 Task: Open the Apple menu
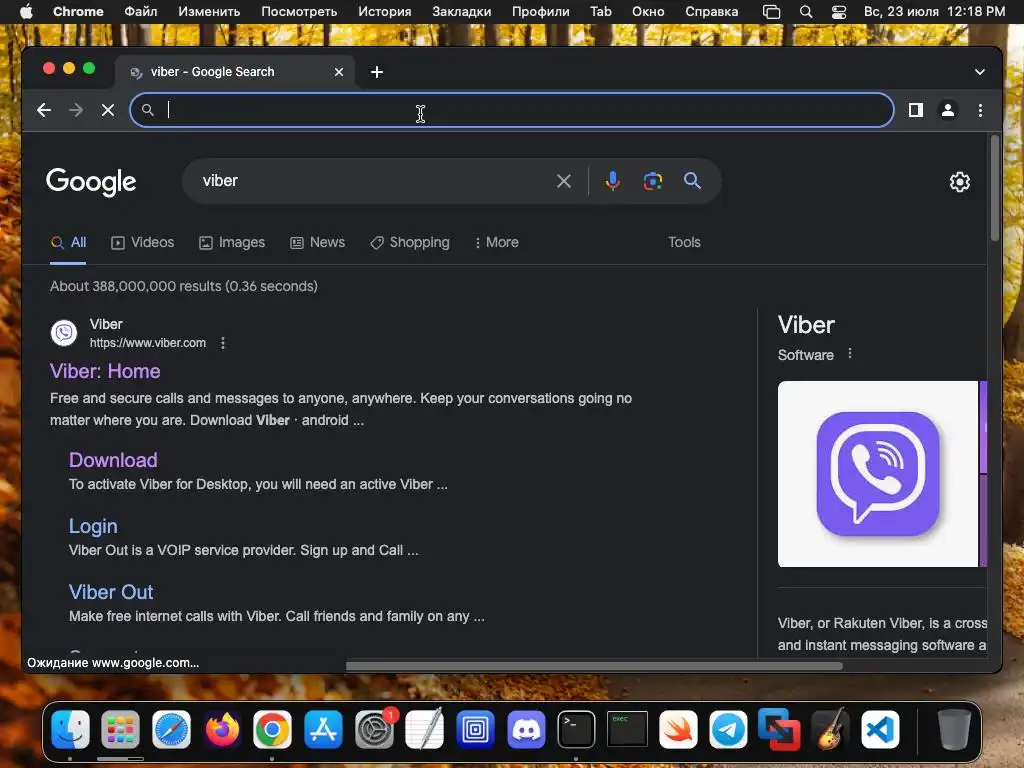pyautogui.click(x=26, y=11)
